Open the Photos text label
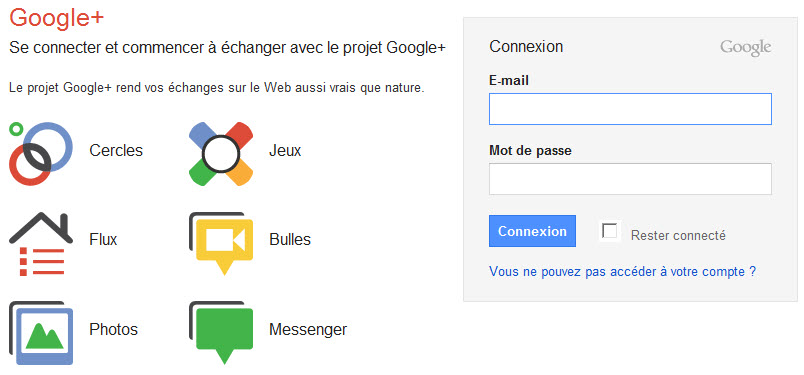The width and height of the screenshot is (804, 375). click(x=113, y=329)
